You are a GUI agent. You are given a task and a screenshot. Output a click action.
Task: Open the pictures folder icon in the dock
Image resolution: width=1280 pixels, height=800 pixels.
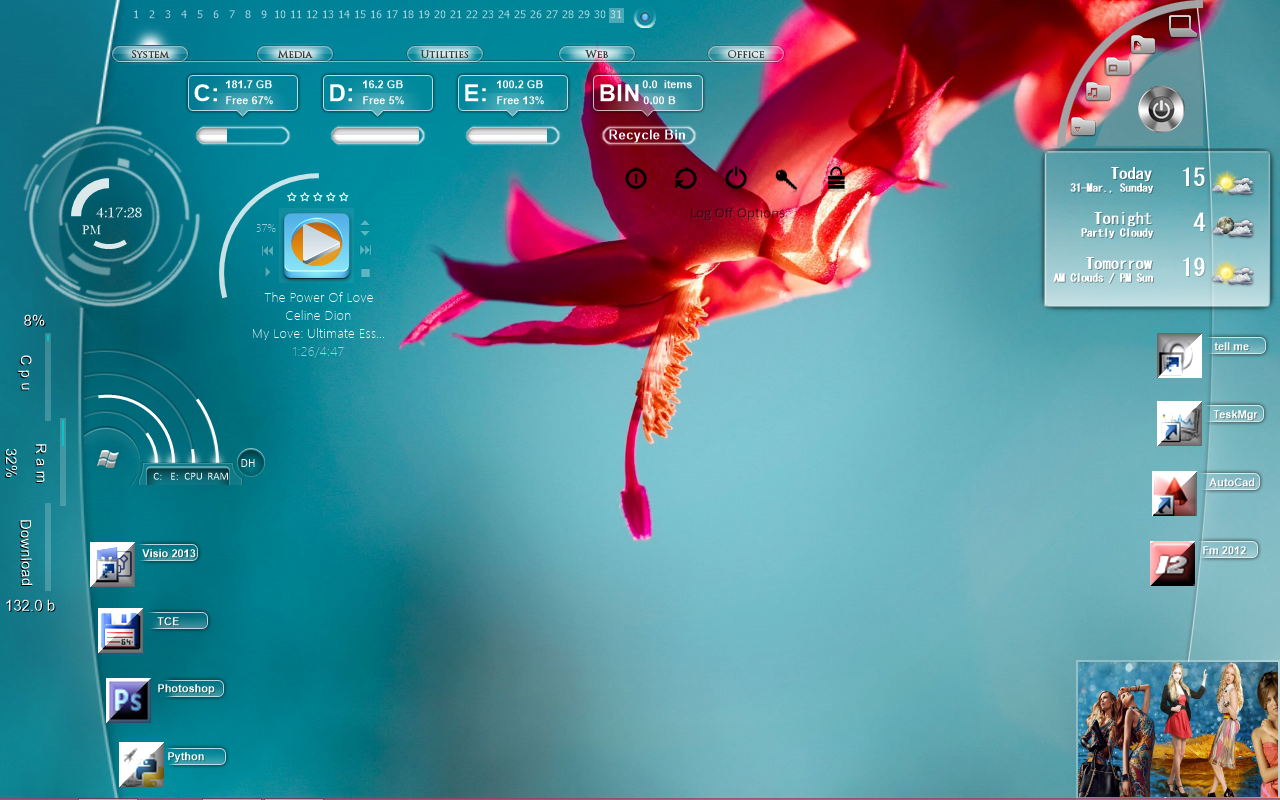pyautogui.click(x=1118, y=67)
